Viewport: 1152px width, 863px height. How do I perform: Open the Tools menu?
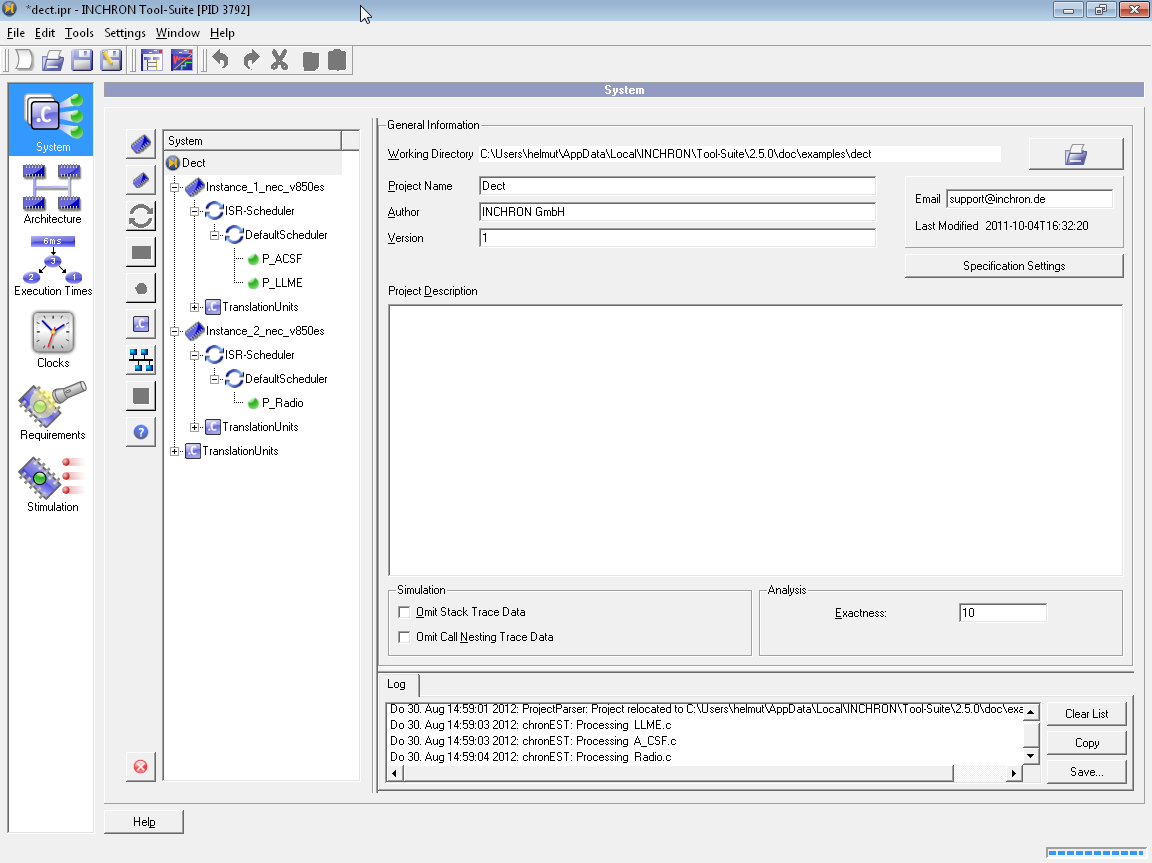(x=79, y=33)
